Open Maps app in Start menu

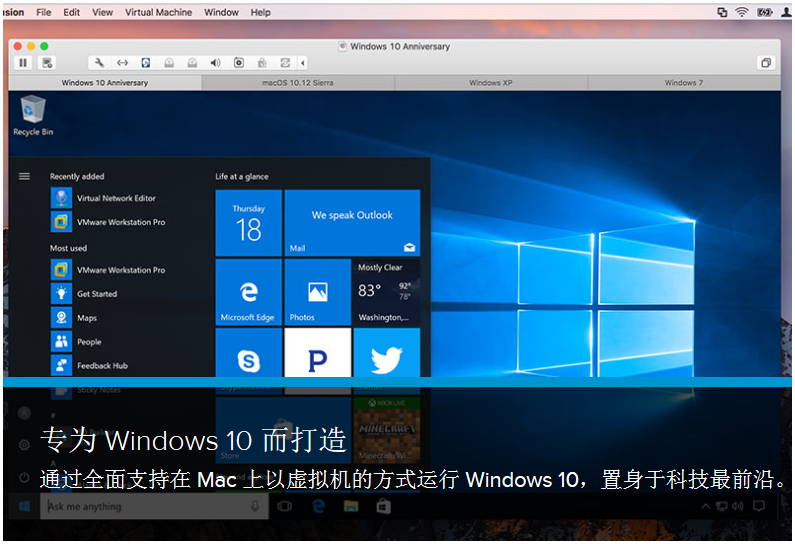pyautogui.click(x=74, y=318)
